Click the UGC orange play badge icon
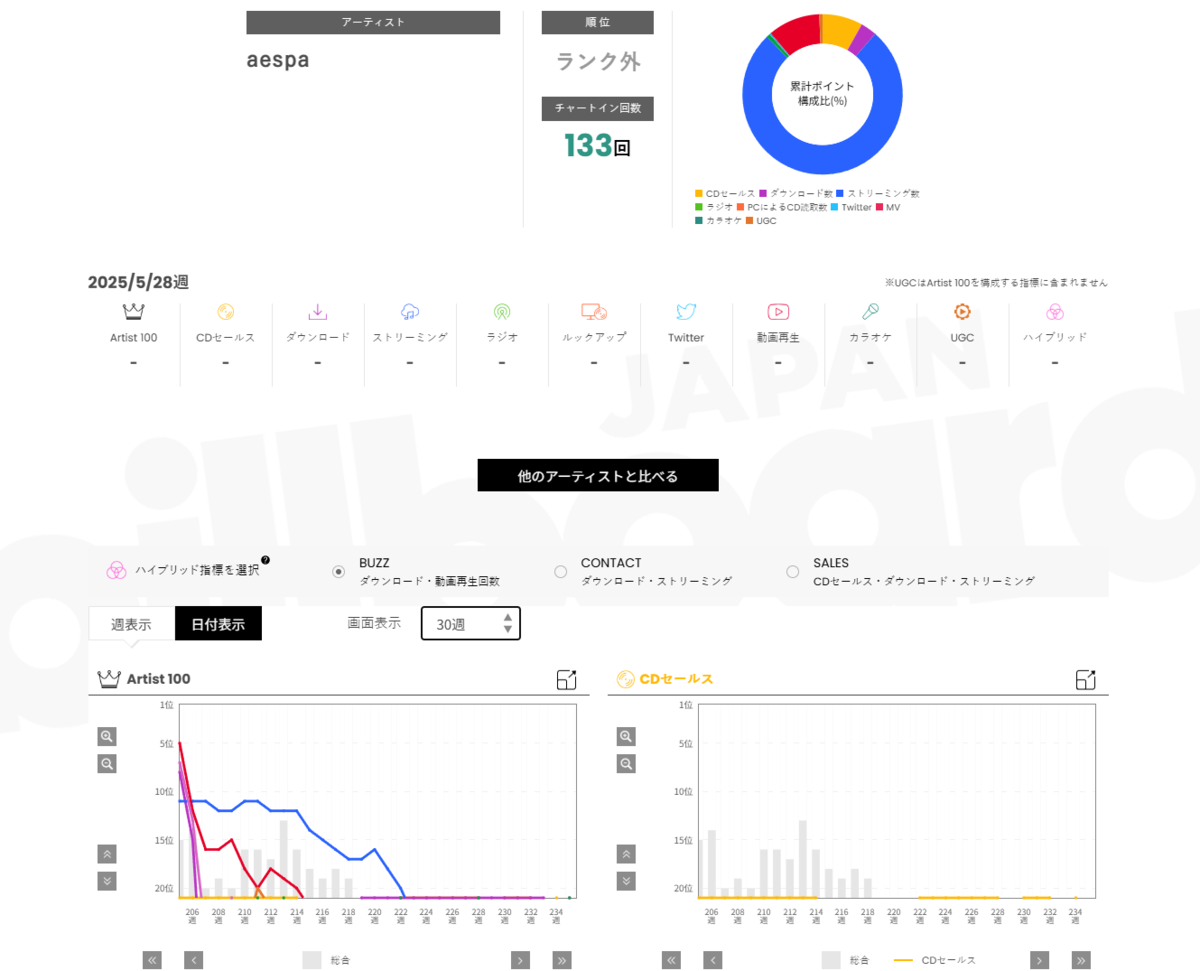The image size is (1200, 971). tap(962, 312)
